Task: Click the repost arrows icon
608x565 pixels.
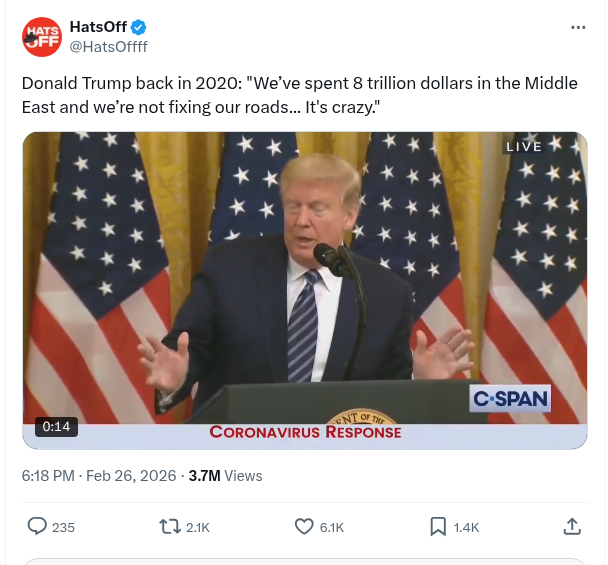Action: (x=170, y=527)
